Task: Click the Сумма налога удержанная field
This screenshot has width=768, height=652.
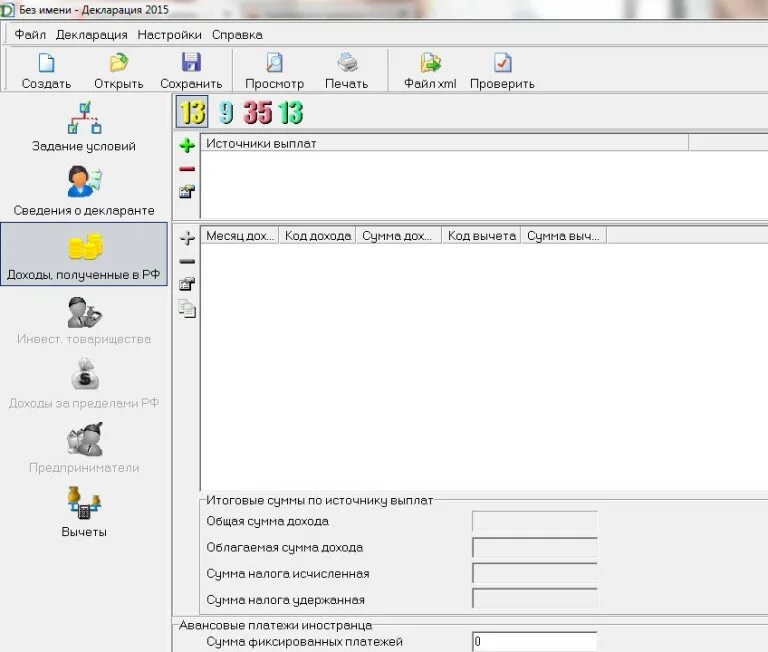Action: click(535, 600)
